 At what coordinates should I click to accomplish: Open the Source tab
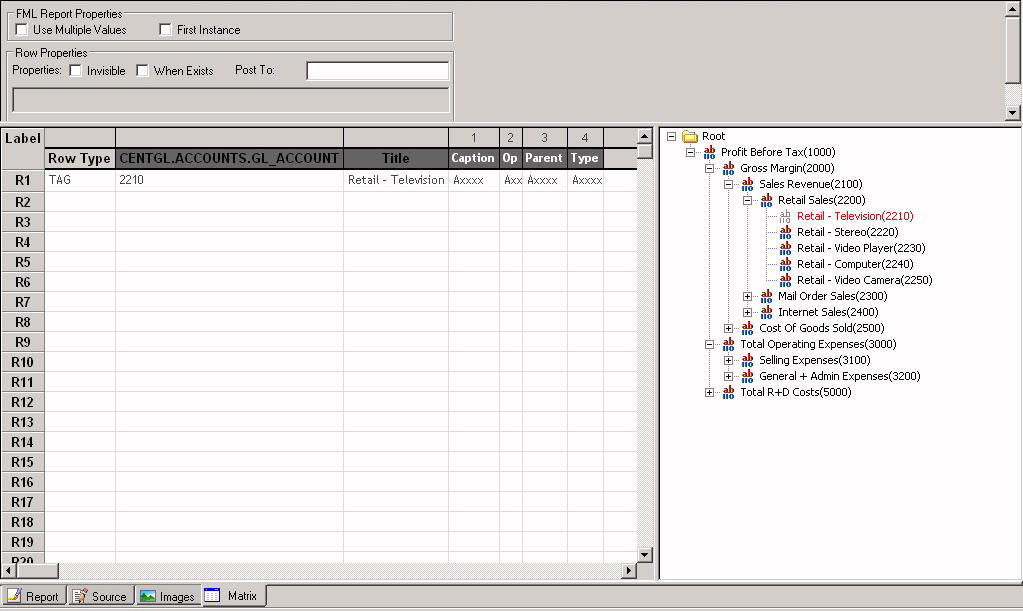100,596
